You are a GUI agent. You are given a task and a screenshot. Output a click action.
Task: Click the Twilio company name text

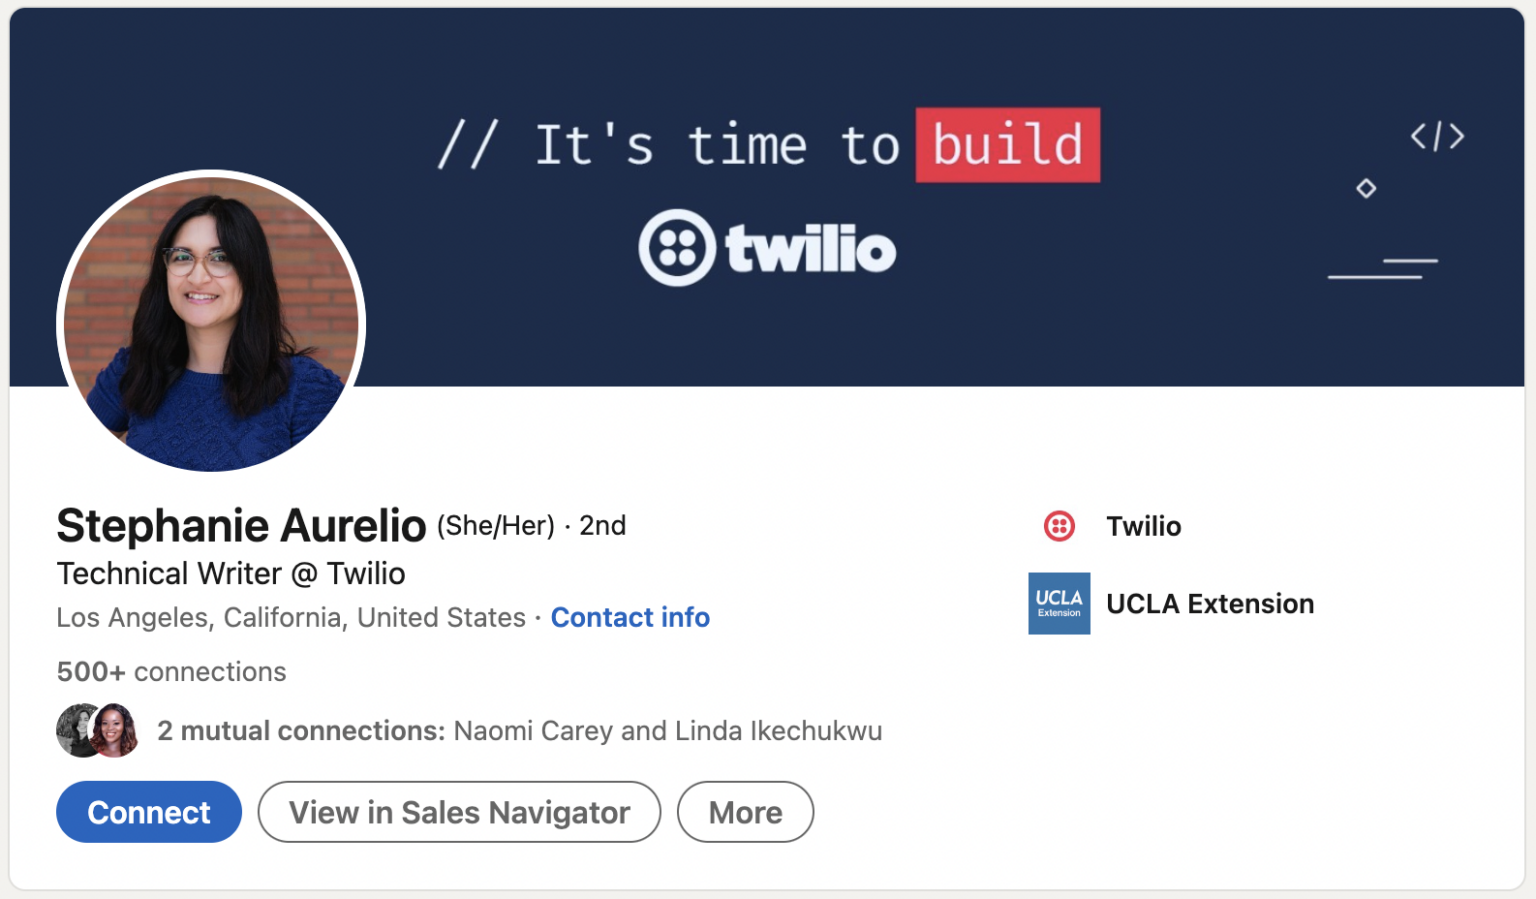click(1143, 525)
